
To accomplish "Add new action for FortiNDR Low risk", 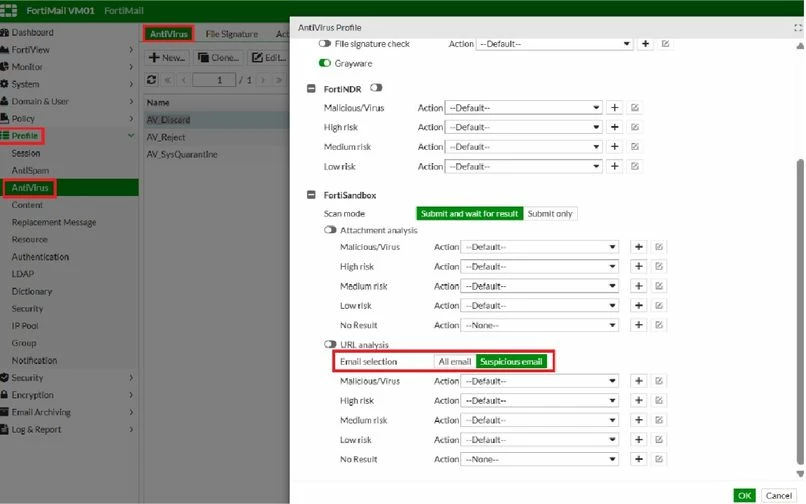I will 614,167.
